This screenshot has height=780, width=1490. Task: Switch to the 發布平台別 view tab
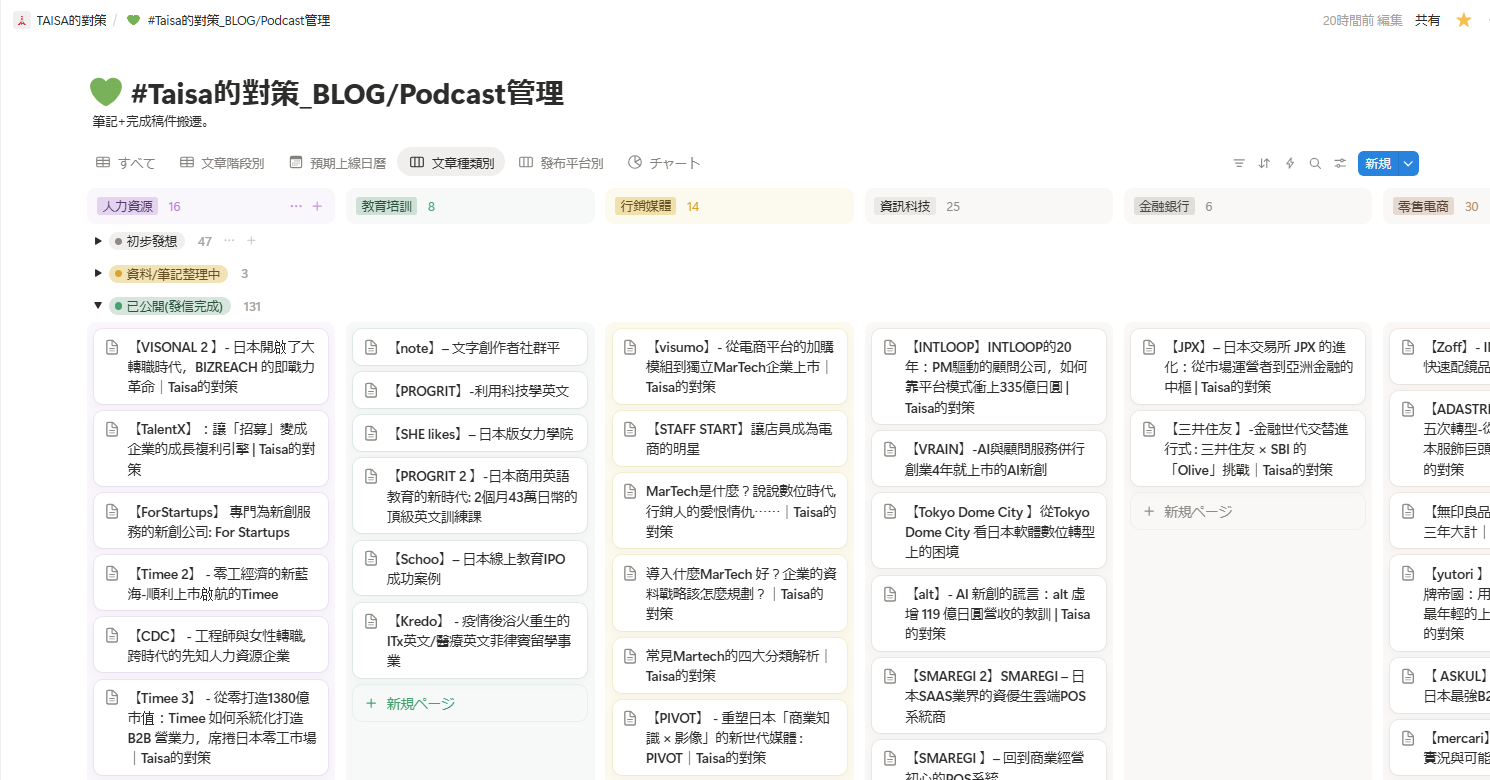561,163
